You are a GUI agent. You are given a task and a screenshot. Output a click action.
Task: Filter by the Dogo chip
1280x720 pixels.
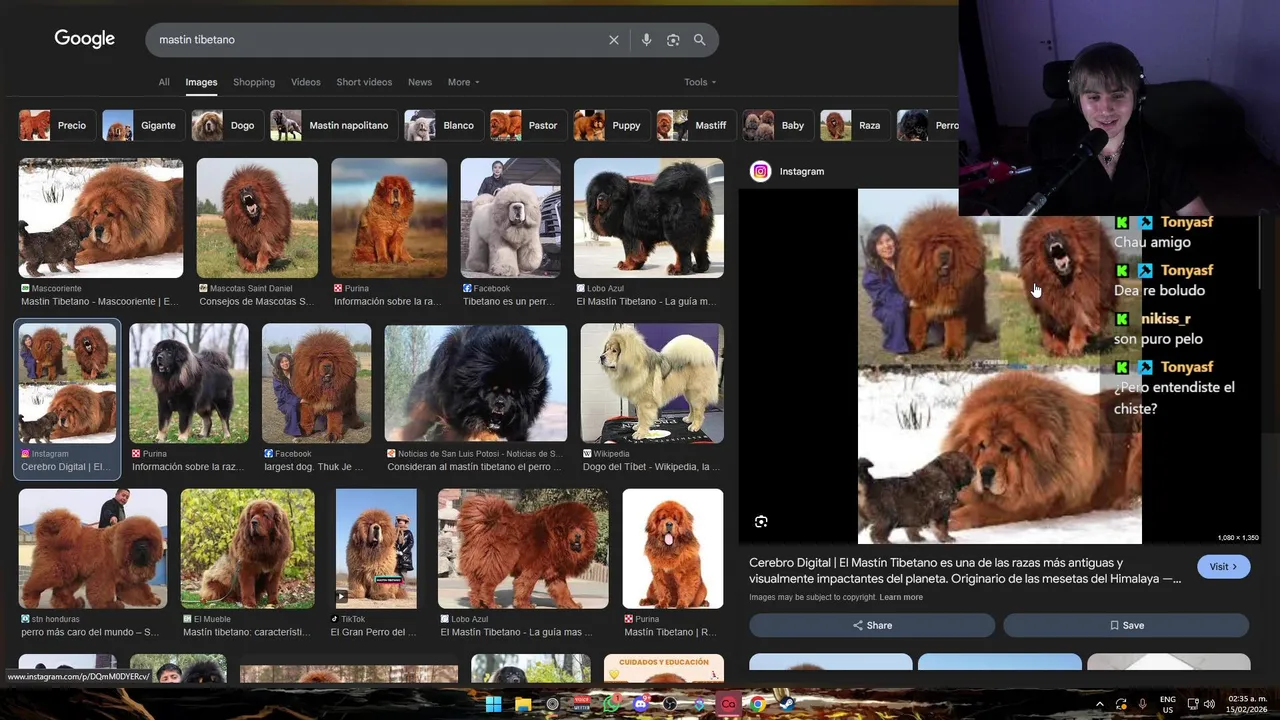(227, 125)
